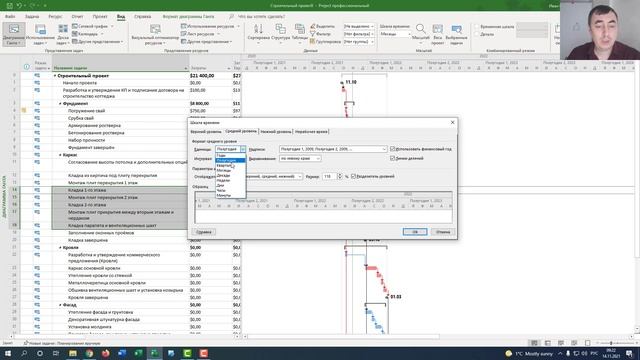Open File Explorer from taskbar
This screenshot has width=640, height=360.
(x=73, y=353)
